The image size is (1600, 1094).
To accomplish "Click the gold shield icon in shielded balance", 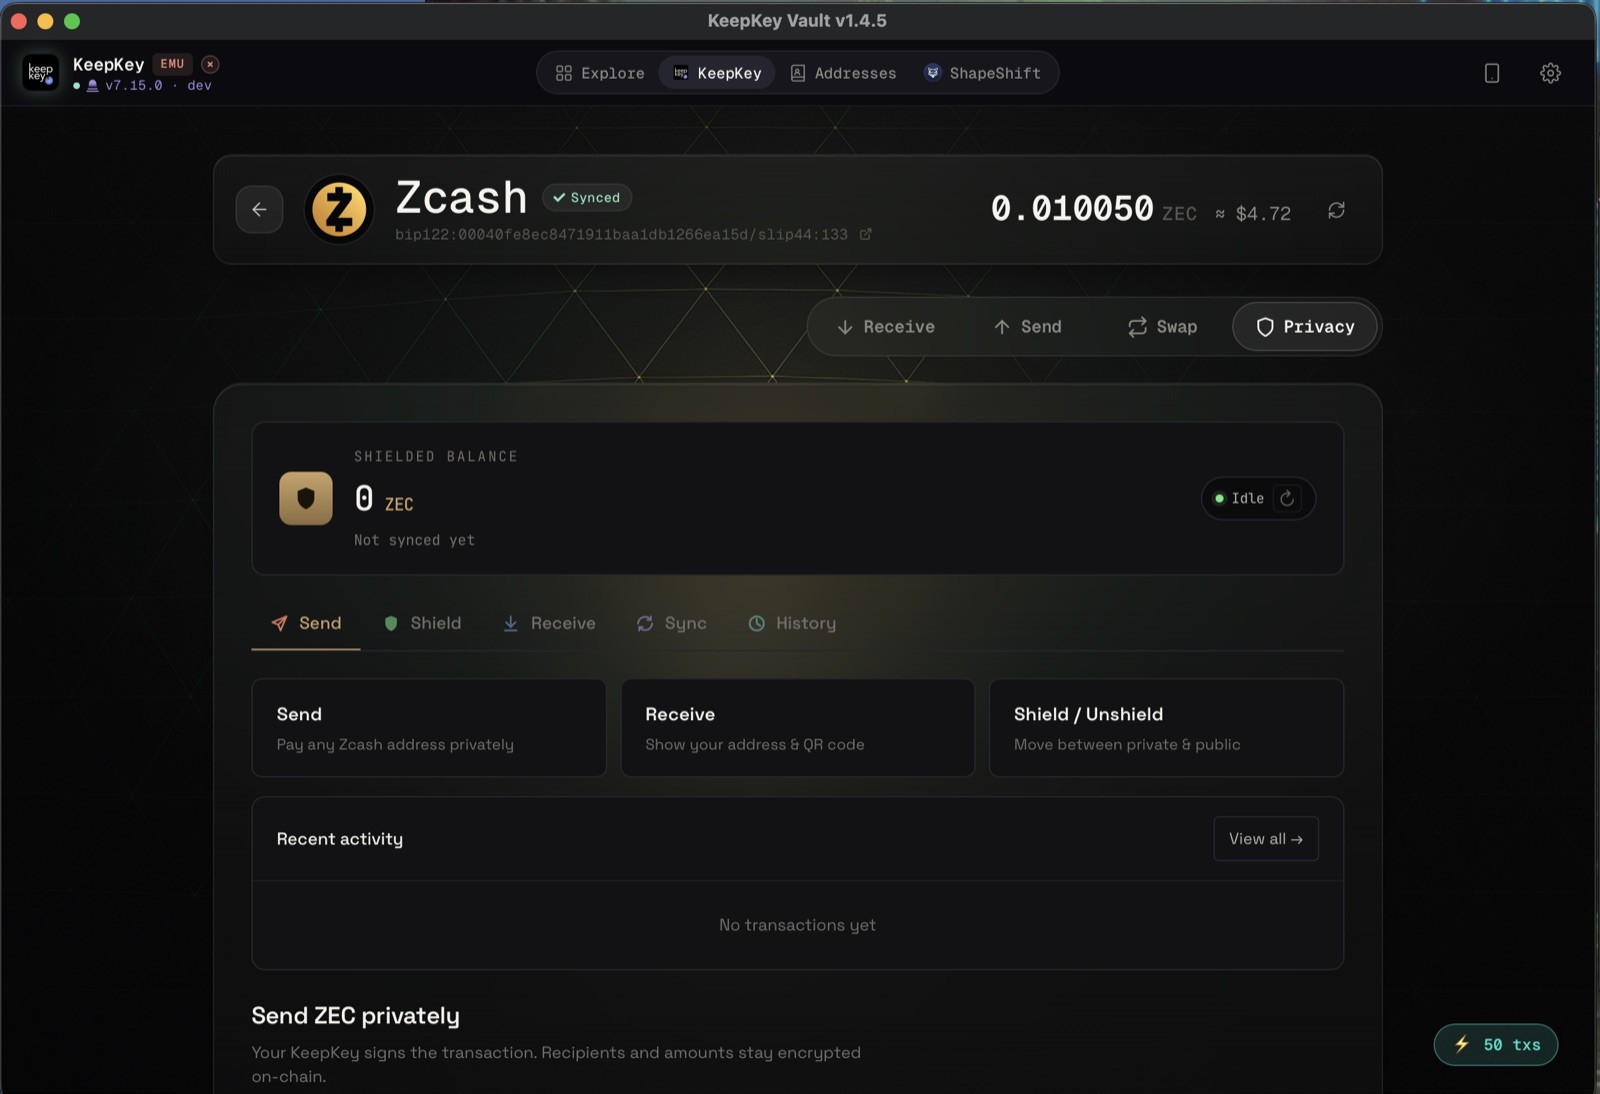I will [306, 498].
